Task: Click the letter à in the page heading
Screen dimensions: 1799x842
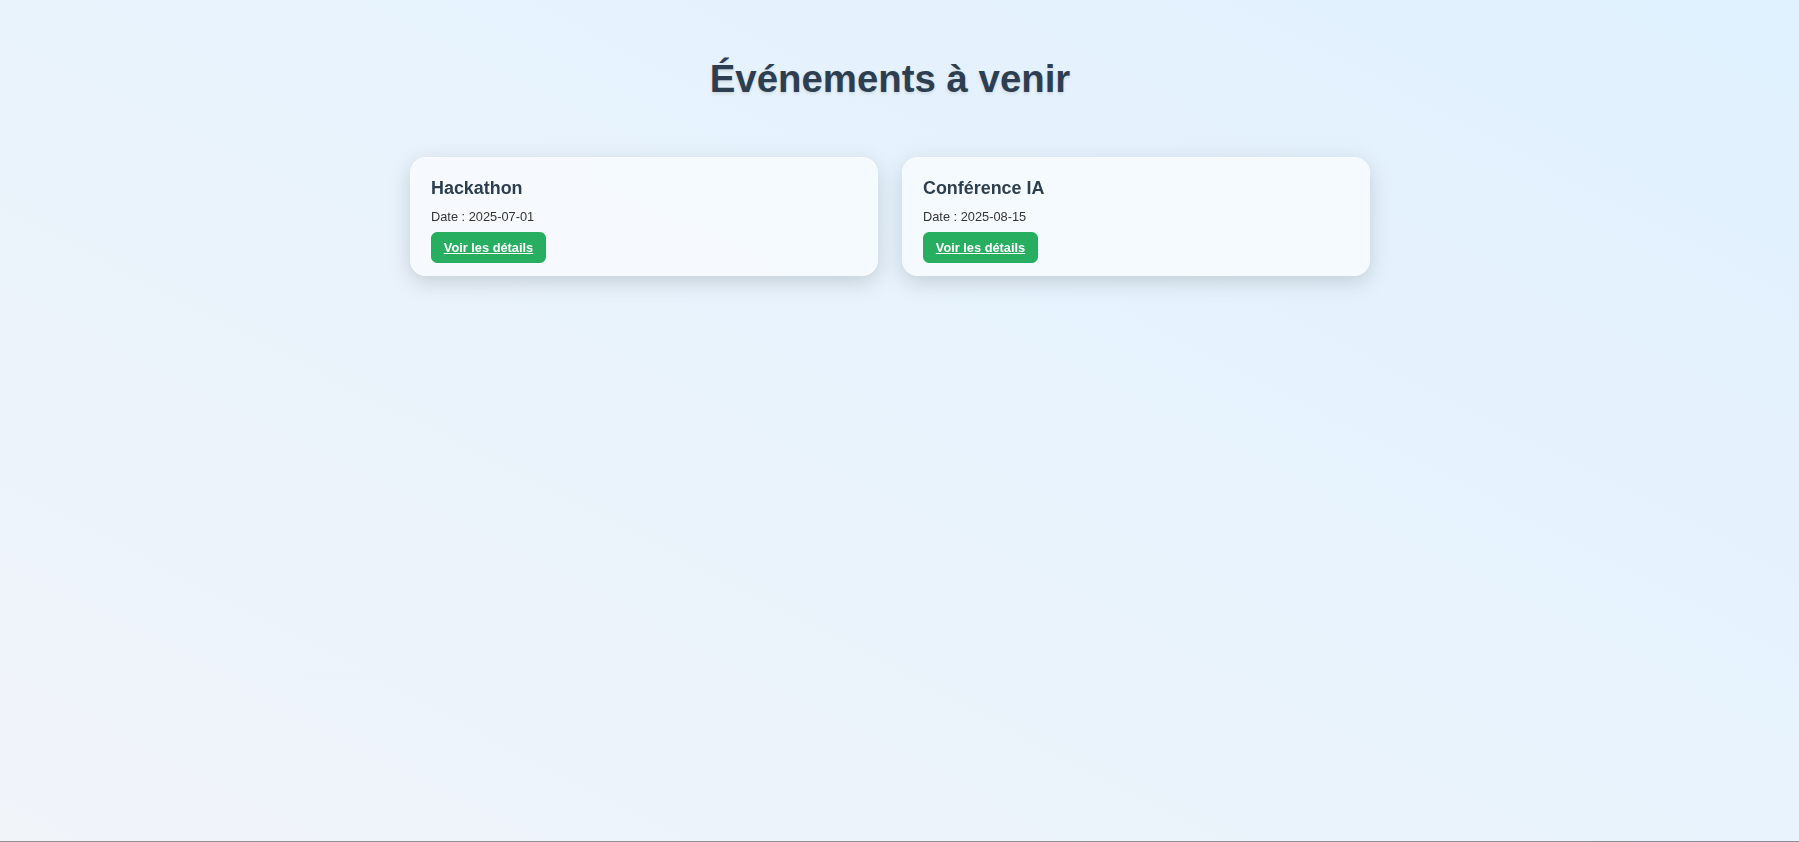Action: (x=957, y=79)
